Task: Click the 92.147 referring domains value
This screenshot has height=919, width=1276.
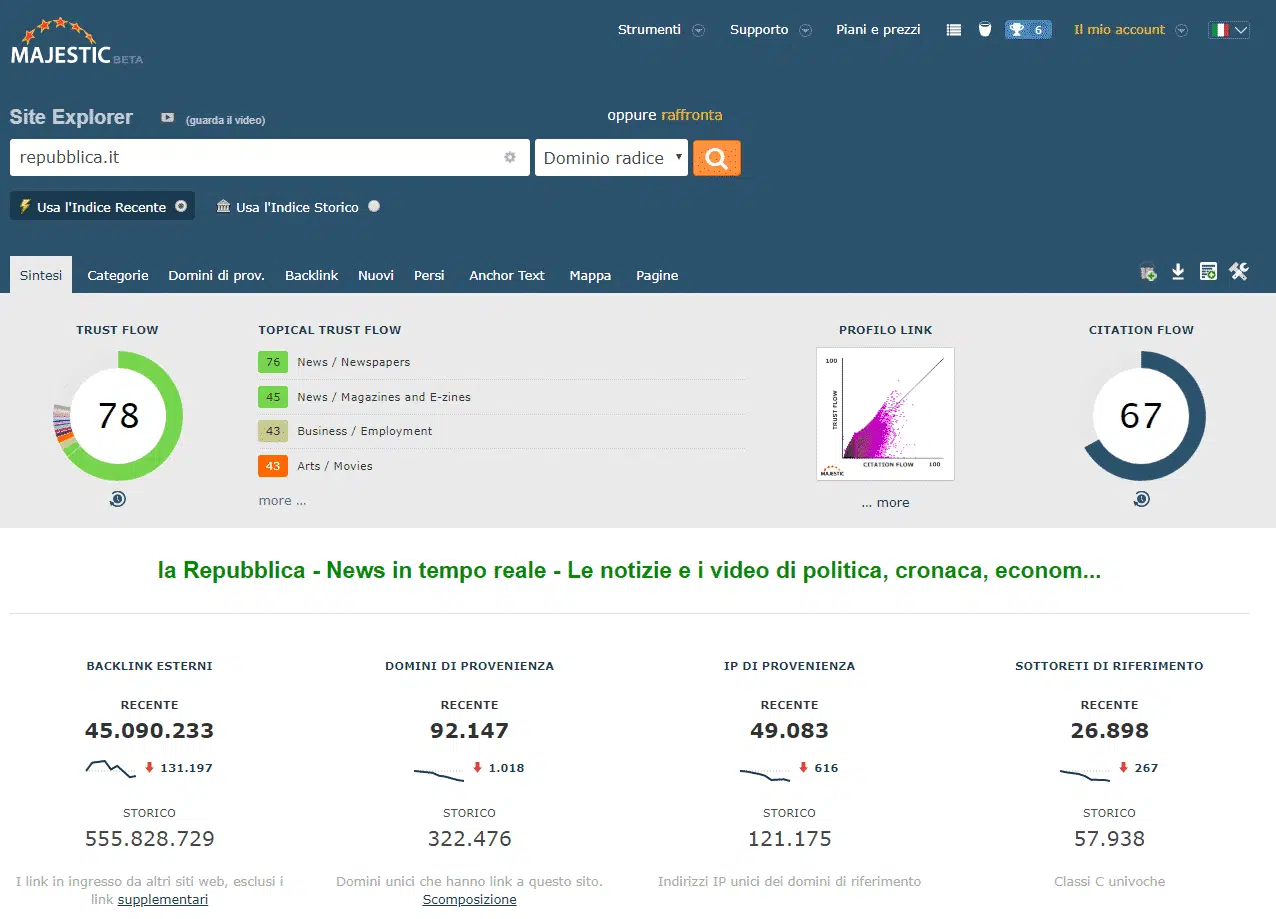Action: point(469,731)
